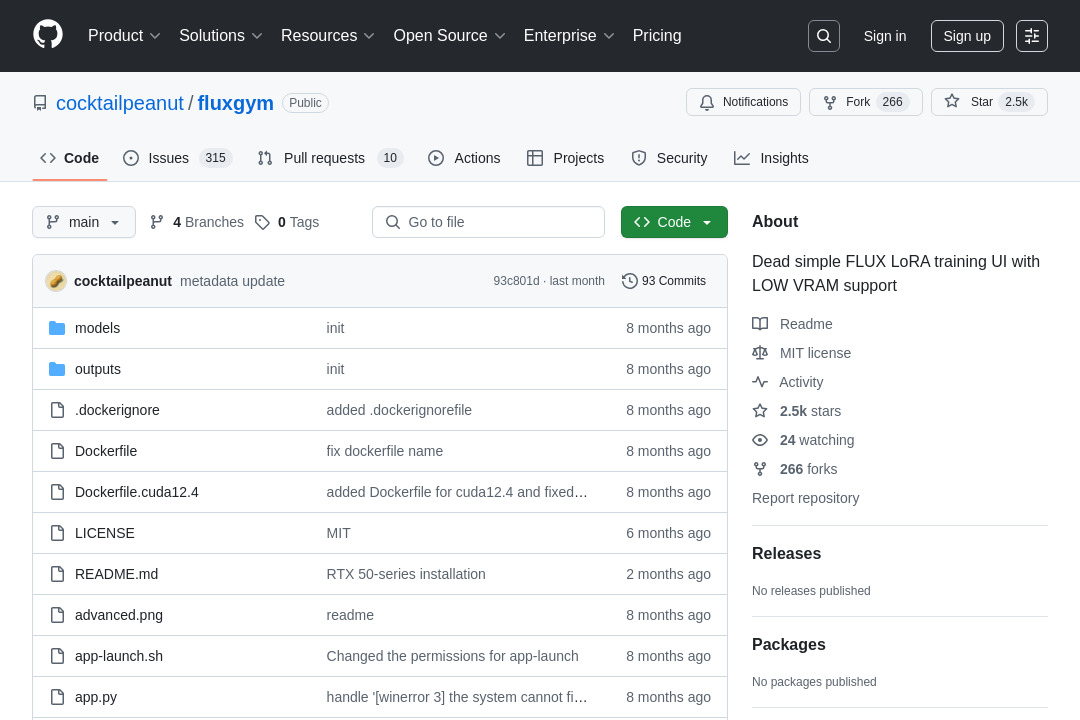This screenshot has width=1080, height=720.
Task: Focus the Go to file search field
Action: point(488,222)
